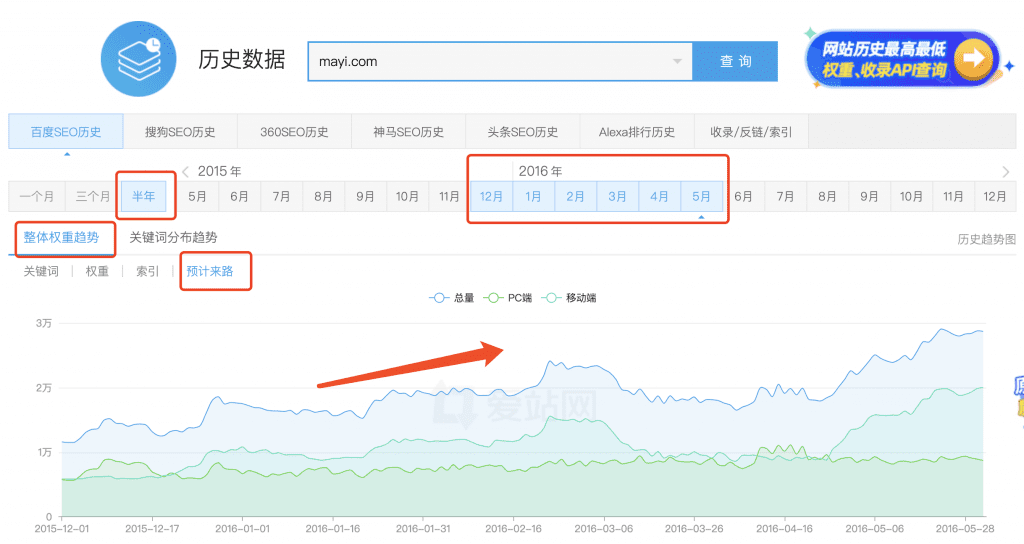Select the 关键词分布趋势 tab
The width and height of the screenshot is (1024, 544).
pos(173,238)
